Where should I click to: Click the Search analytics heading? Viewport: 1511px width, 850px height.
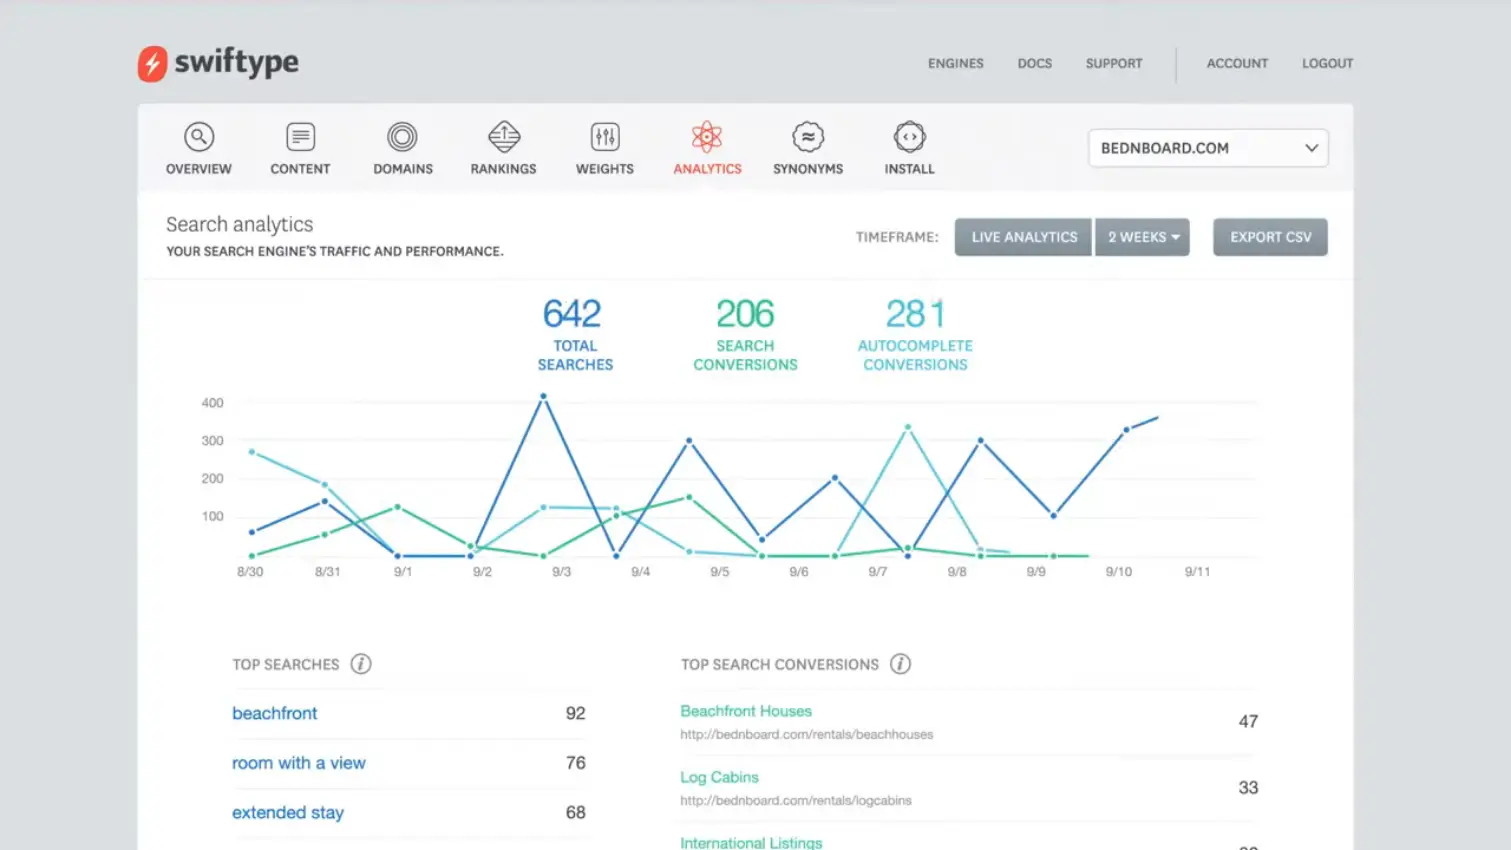point(239,225)
